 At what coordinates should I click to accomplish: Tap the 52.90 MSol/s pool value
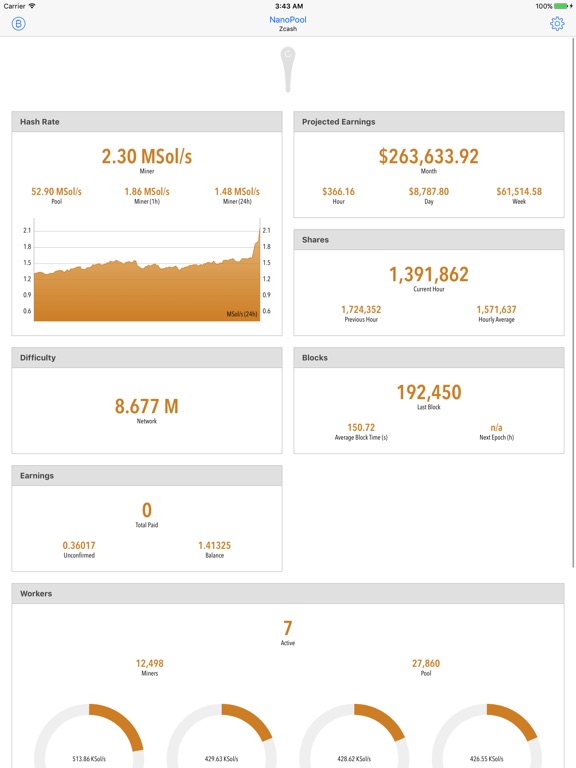tap(56, 192)
